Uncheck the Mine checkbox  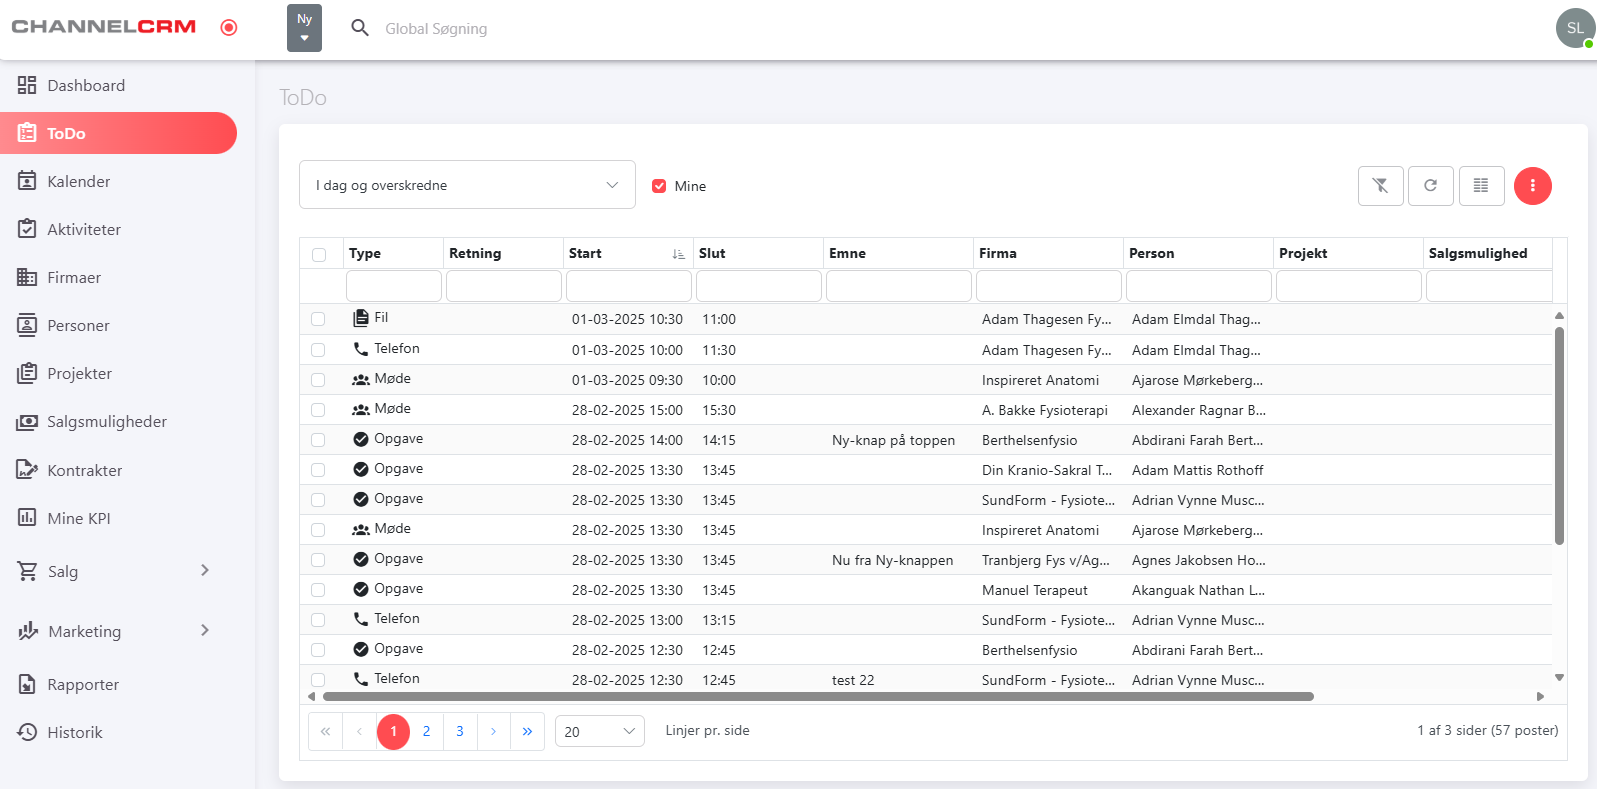tap(659, 186)
